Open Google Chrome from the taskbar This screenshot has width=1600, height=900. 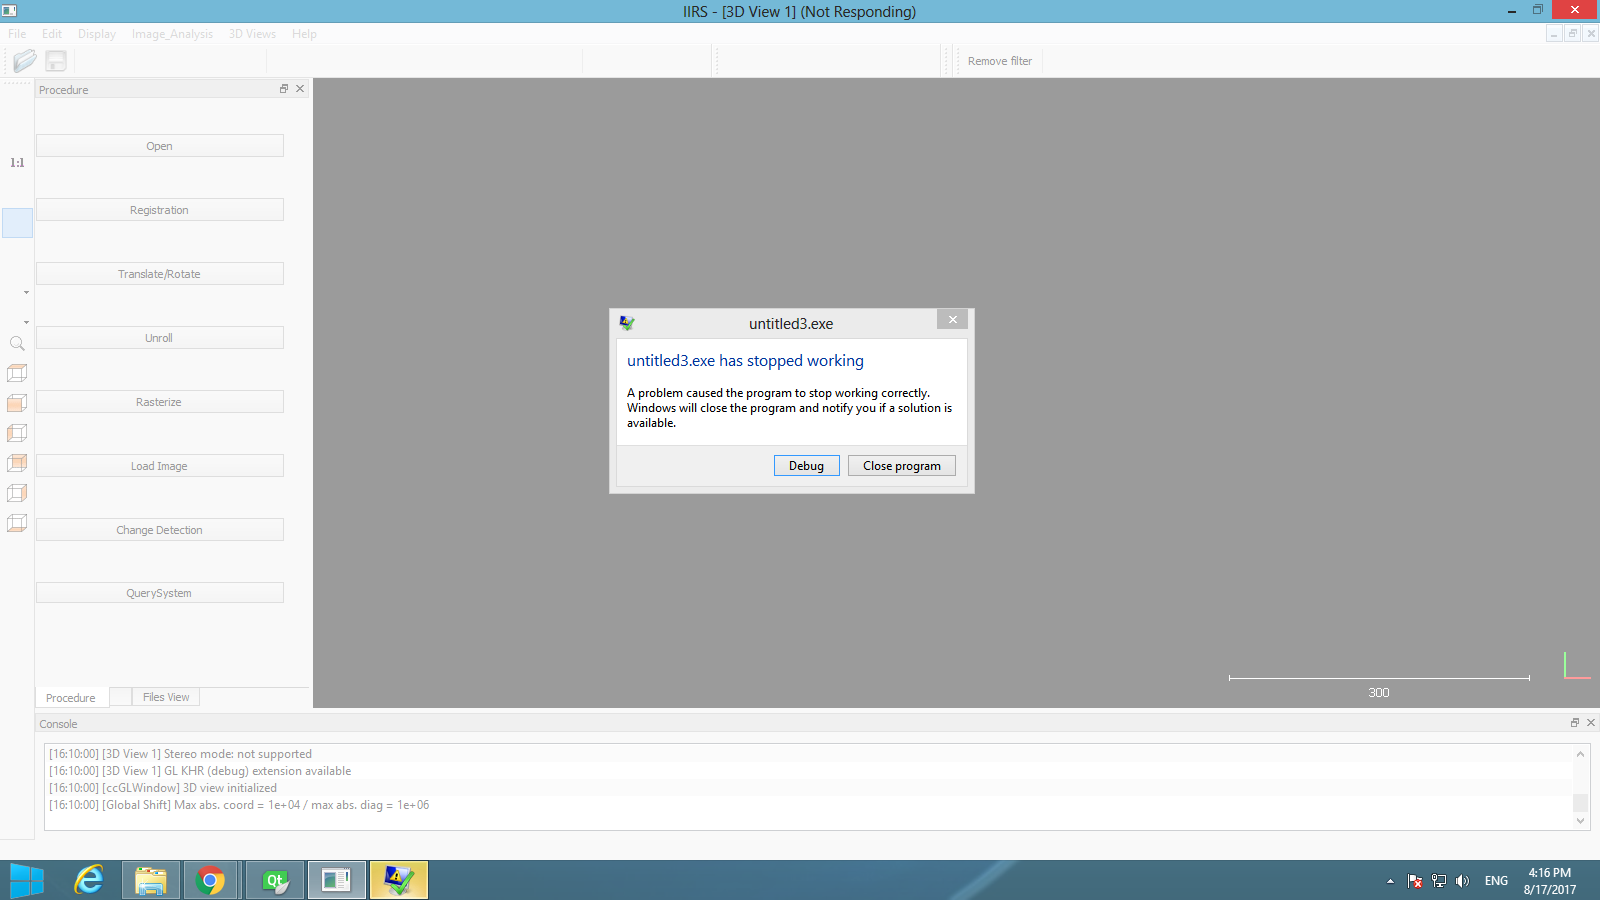[x=210, y=880]
